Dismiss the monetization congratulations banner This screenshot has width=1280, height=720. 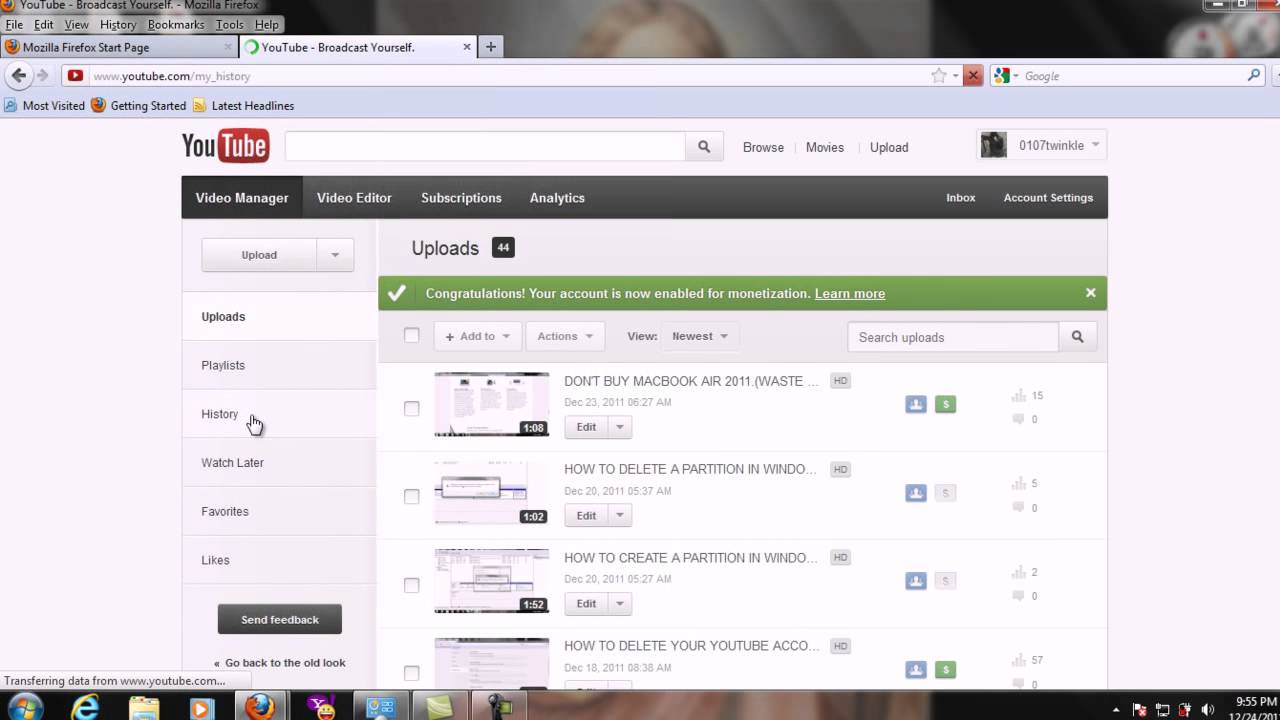pyautogui.click(x=1090, y=293)
